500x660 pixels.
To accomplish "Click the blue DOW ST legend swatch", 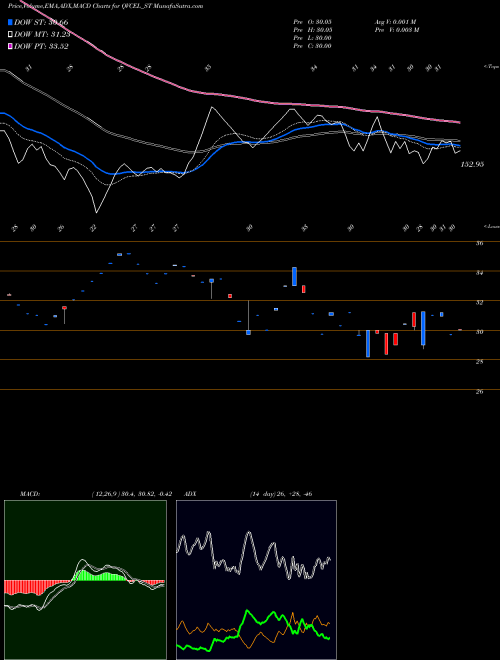I will pos(11,22).
